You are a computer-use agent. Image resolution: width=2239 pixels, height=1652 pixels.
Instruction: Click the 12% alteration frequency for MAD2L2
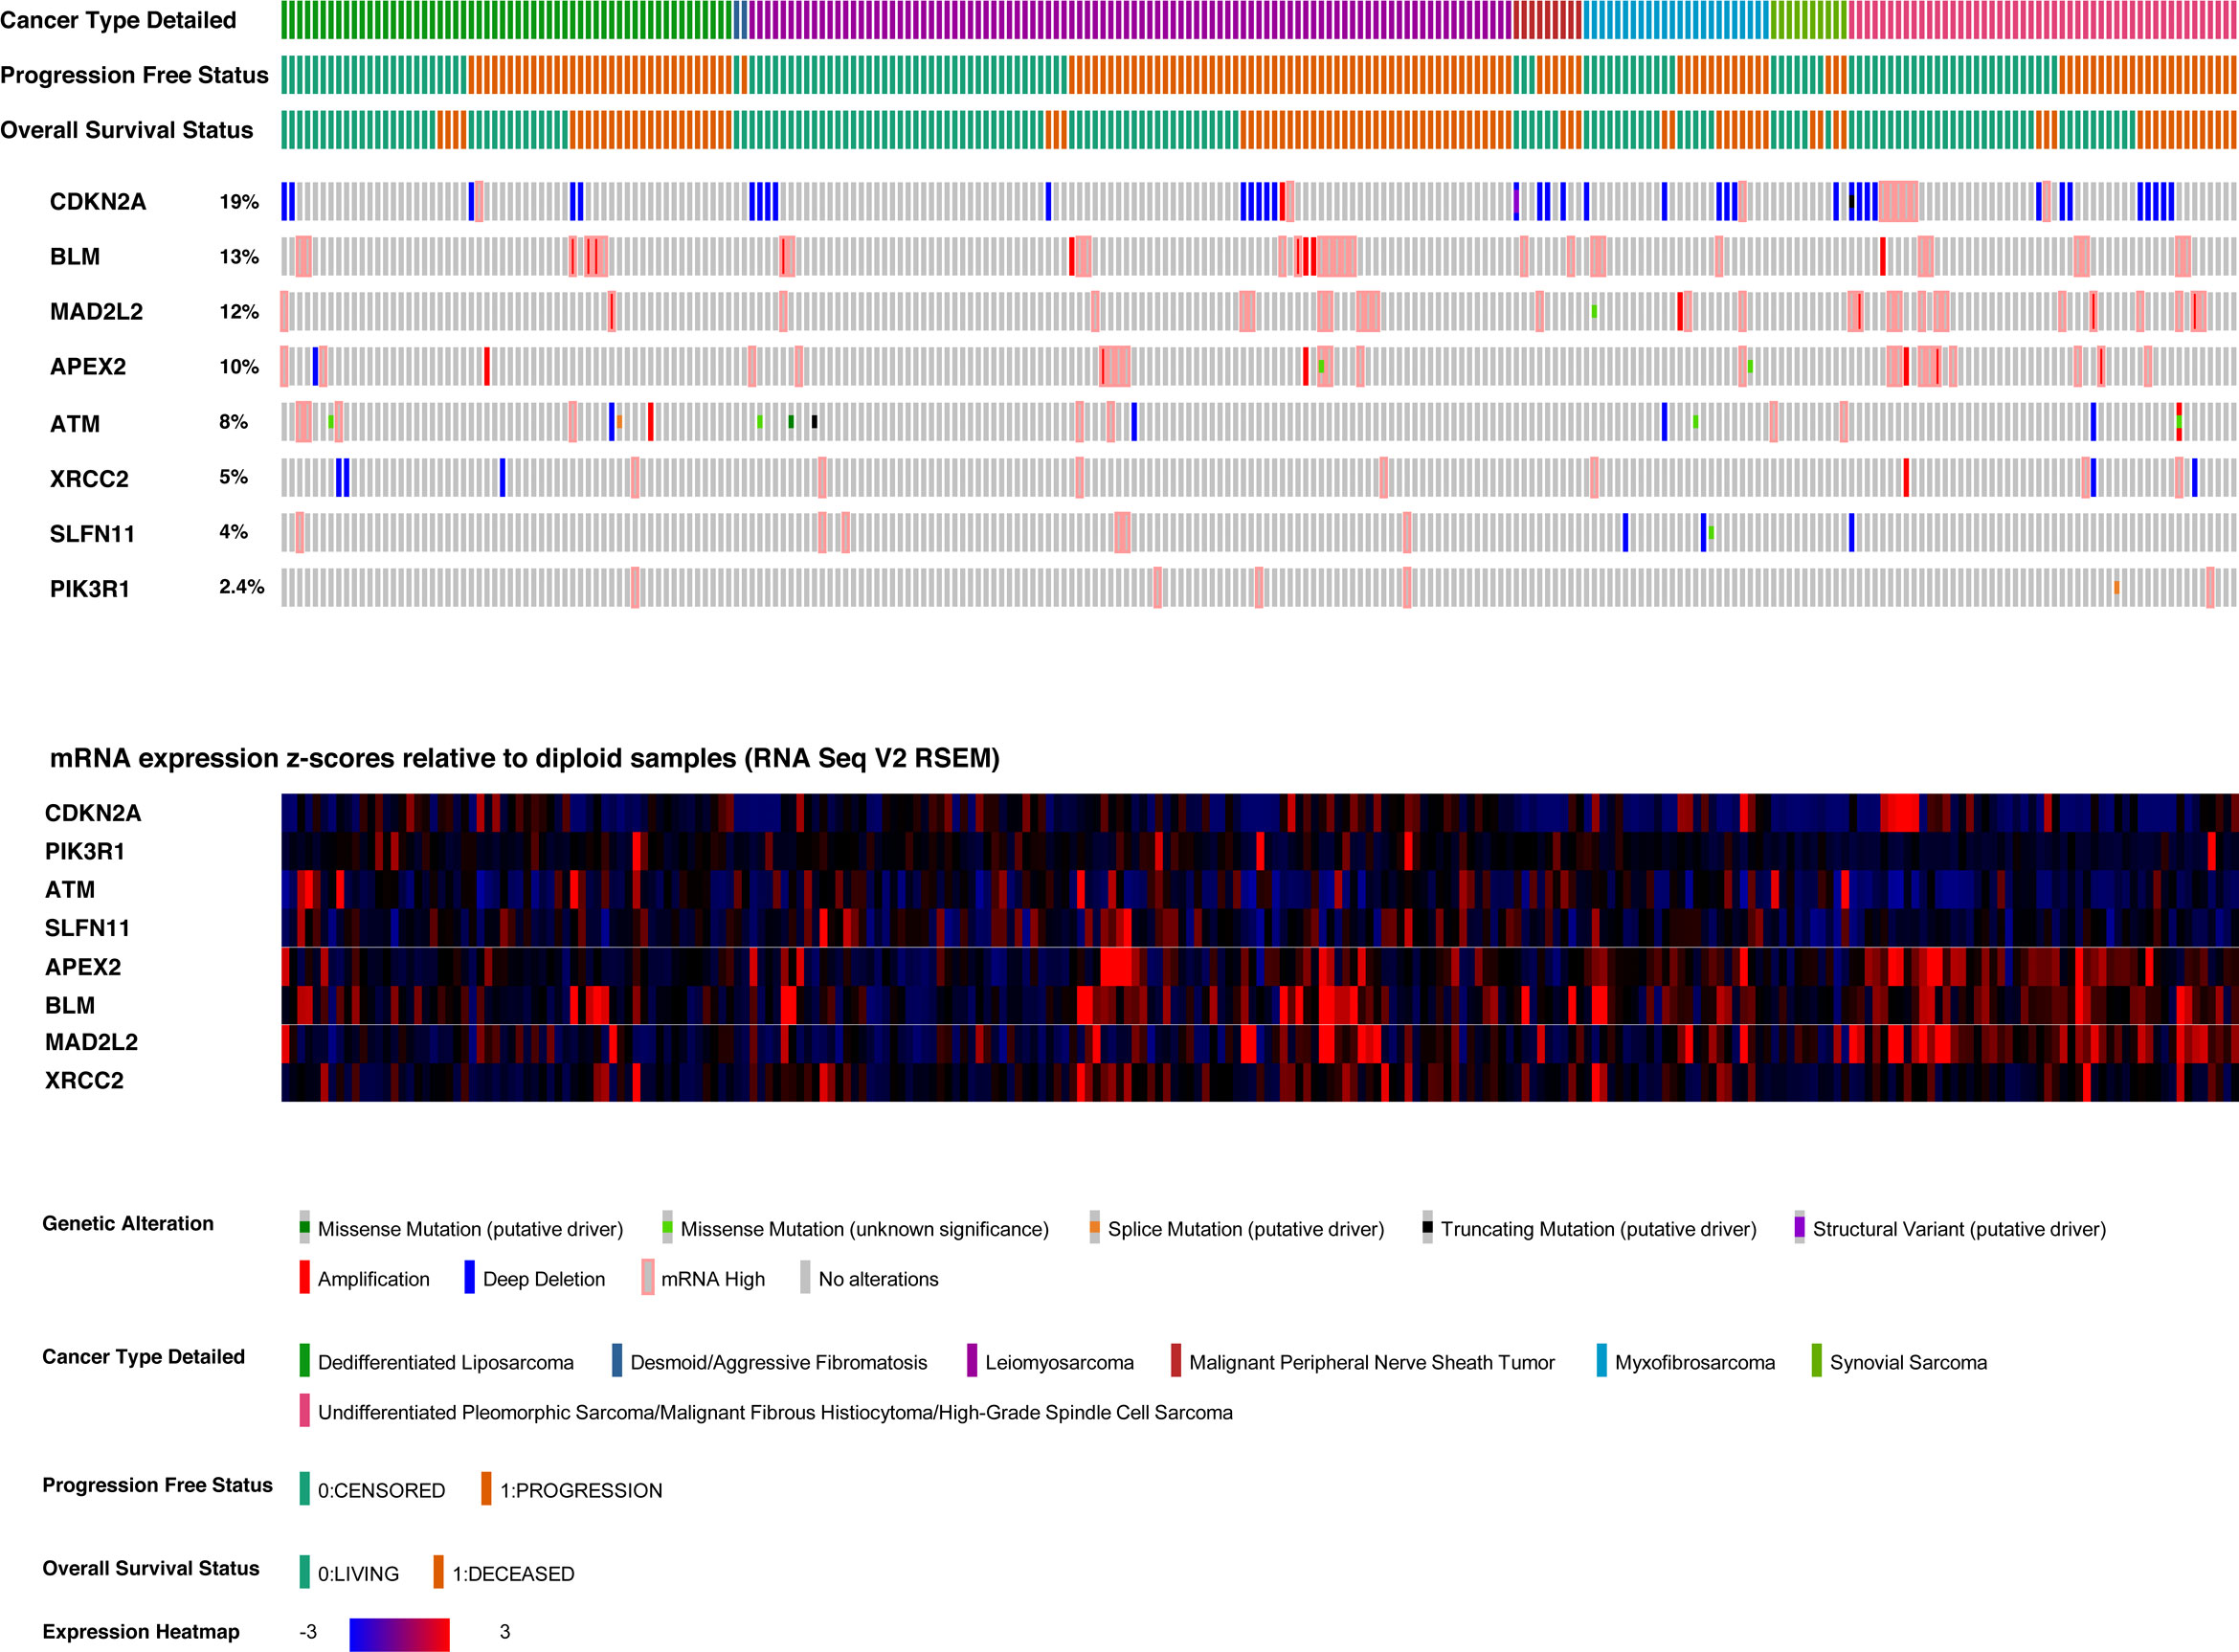(x=239, y=312)
